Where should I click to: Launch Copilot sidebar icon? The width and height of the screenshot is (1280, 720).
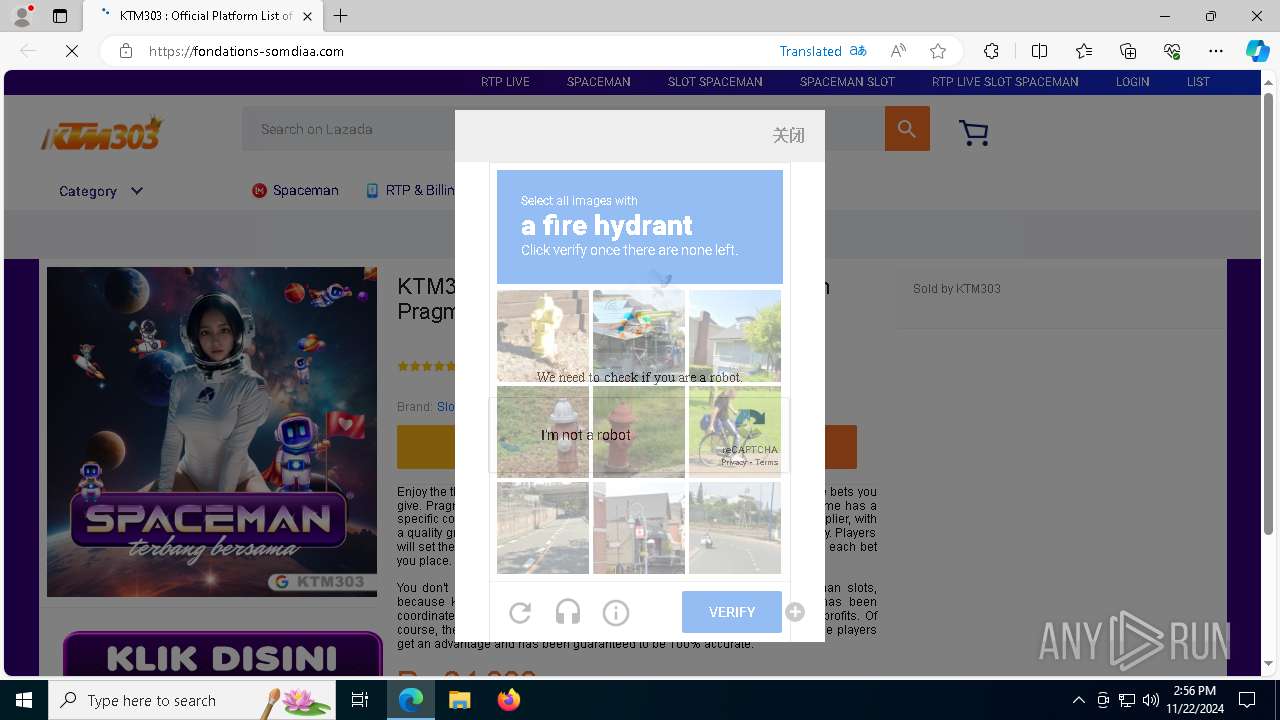click(1257, 51)
